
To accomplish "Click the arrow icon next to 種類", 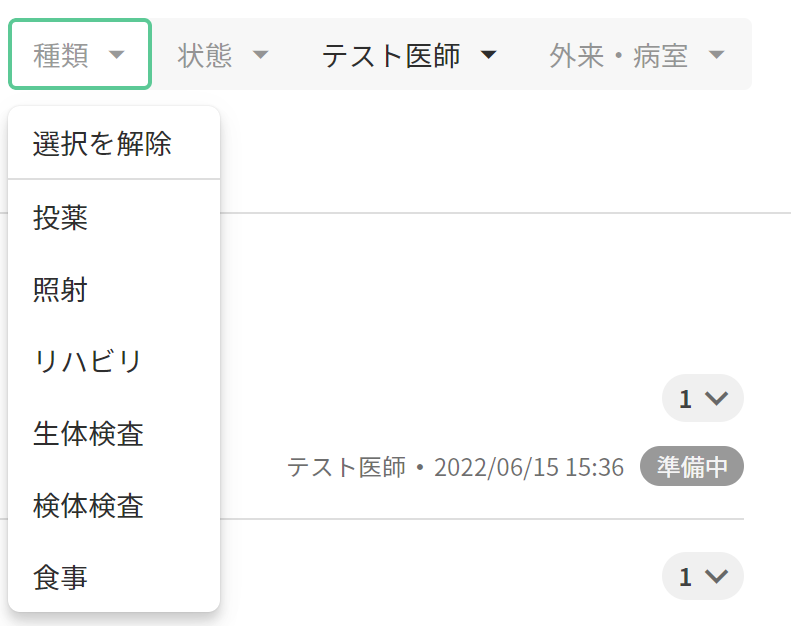I will click(117, 55).
